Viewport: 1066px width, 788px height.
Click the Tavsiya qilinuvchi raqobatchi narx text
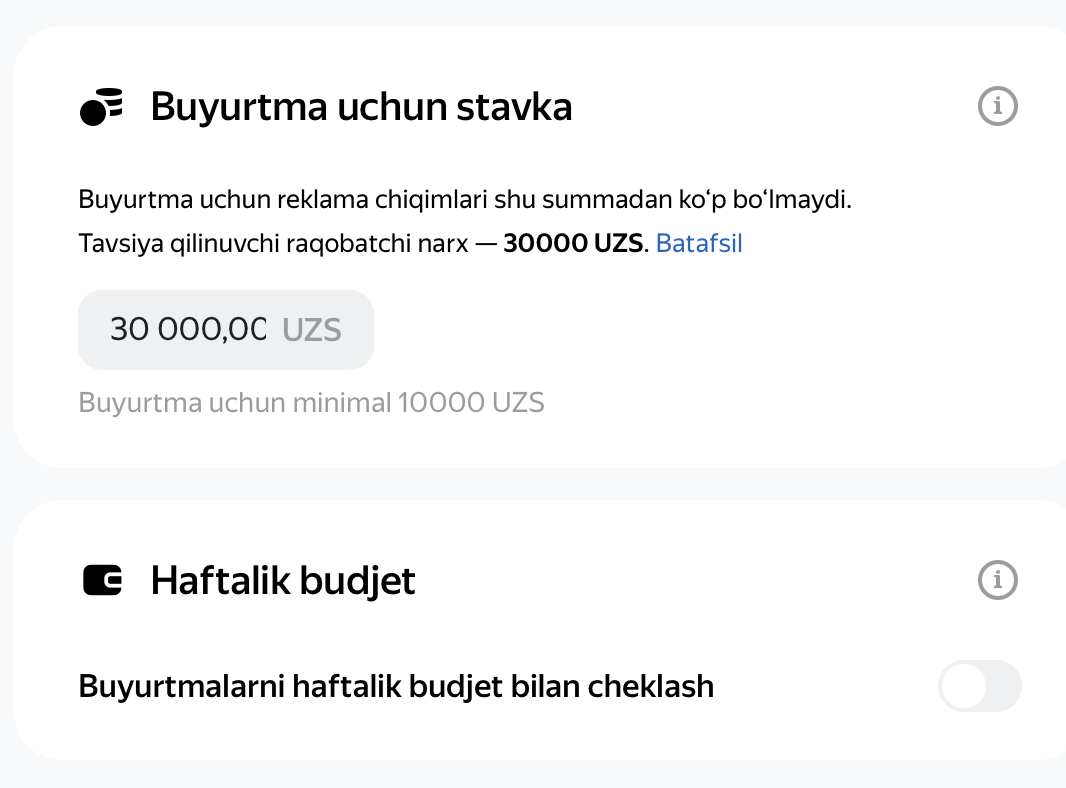click(x=273, y=243)
